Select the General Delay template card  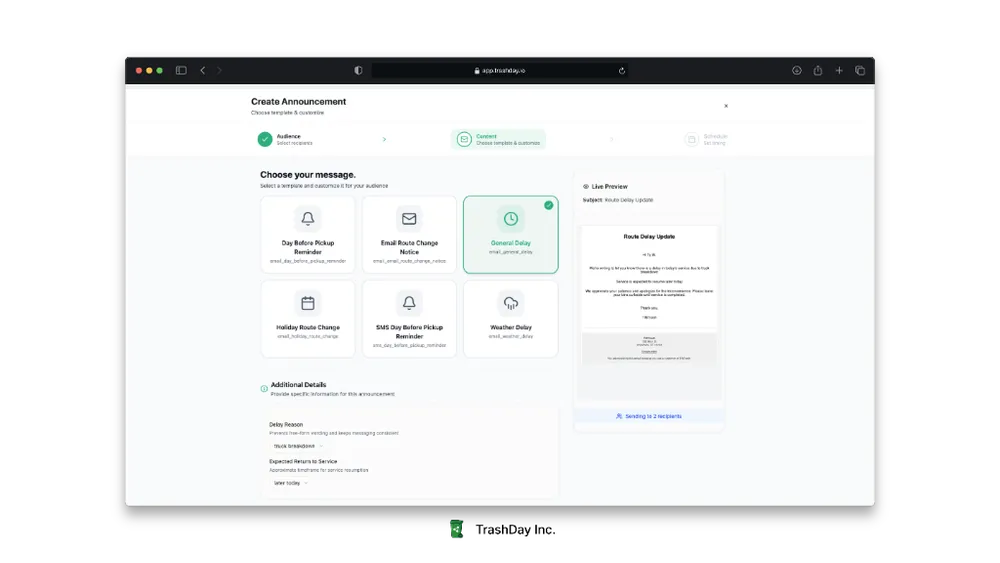coord(510,235)
